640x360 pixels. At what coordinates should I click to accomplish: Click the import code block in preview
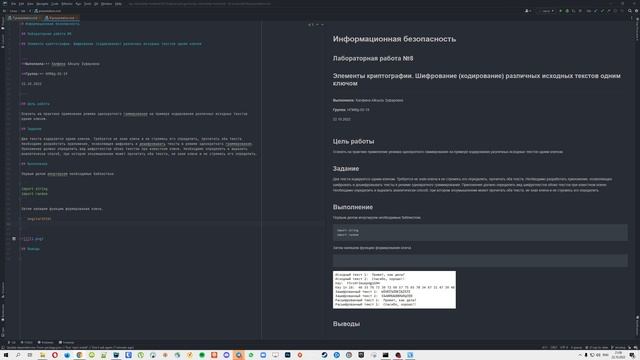click(x=480, y=232)
